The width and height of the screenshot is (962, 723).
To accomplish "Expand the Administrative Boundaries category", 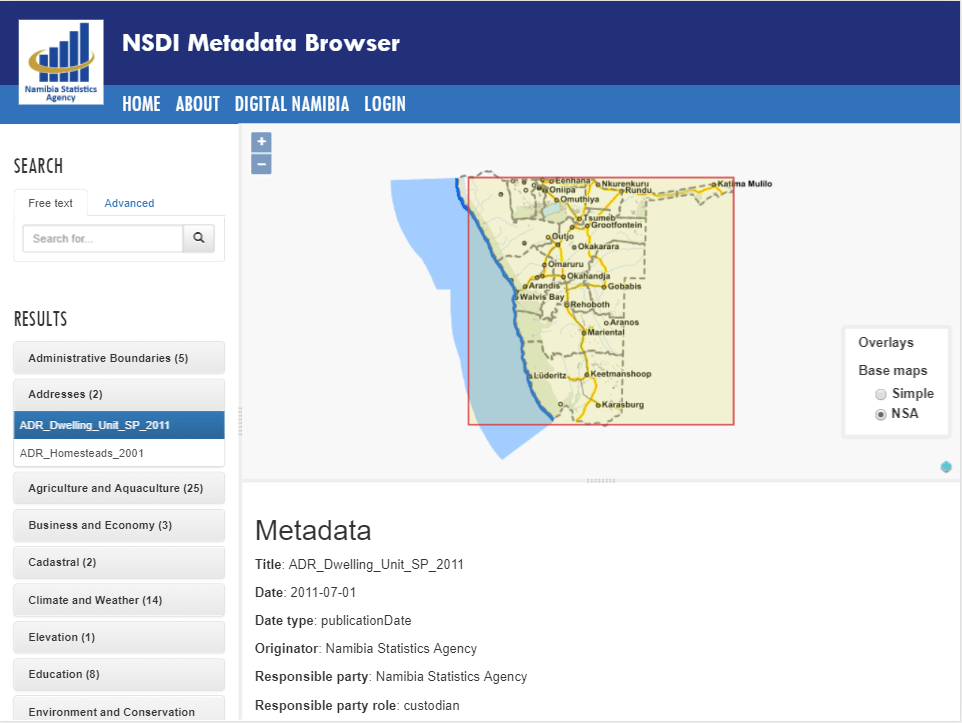I will pos(118,357).
